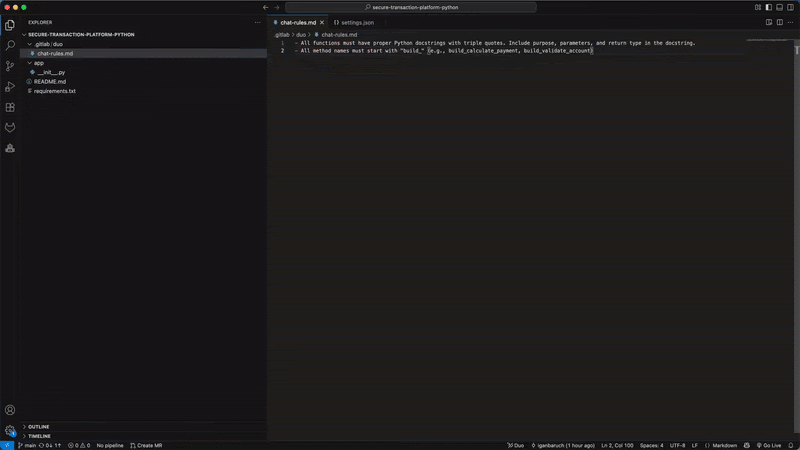Screen dimensions: 800x450
Task: Open the Source Control view
Action: [x=10, y=66]
